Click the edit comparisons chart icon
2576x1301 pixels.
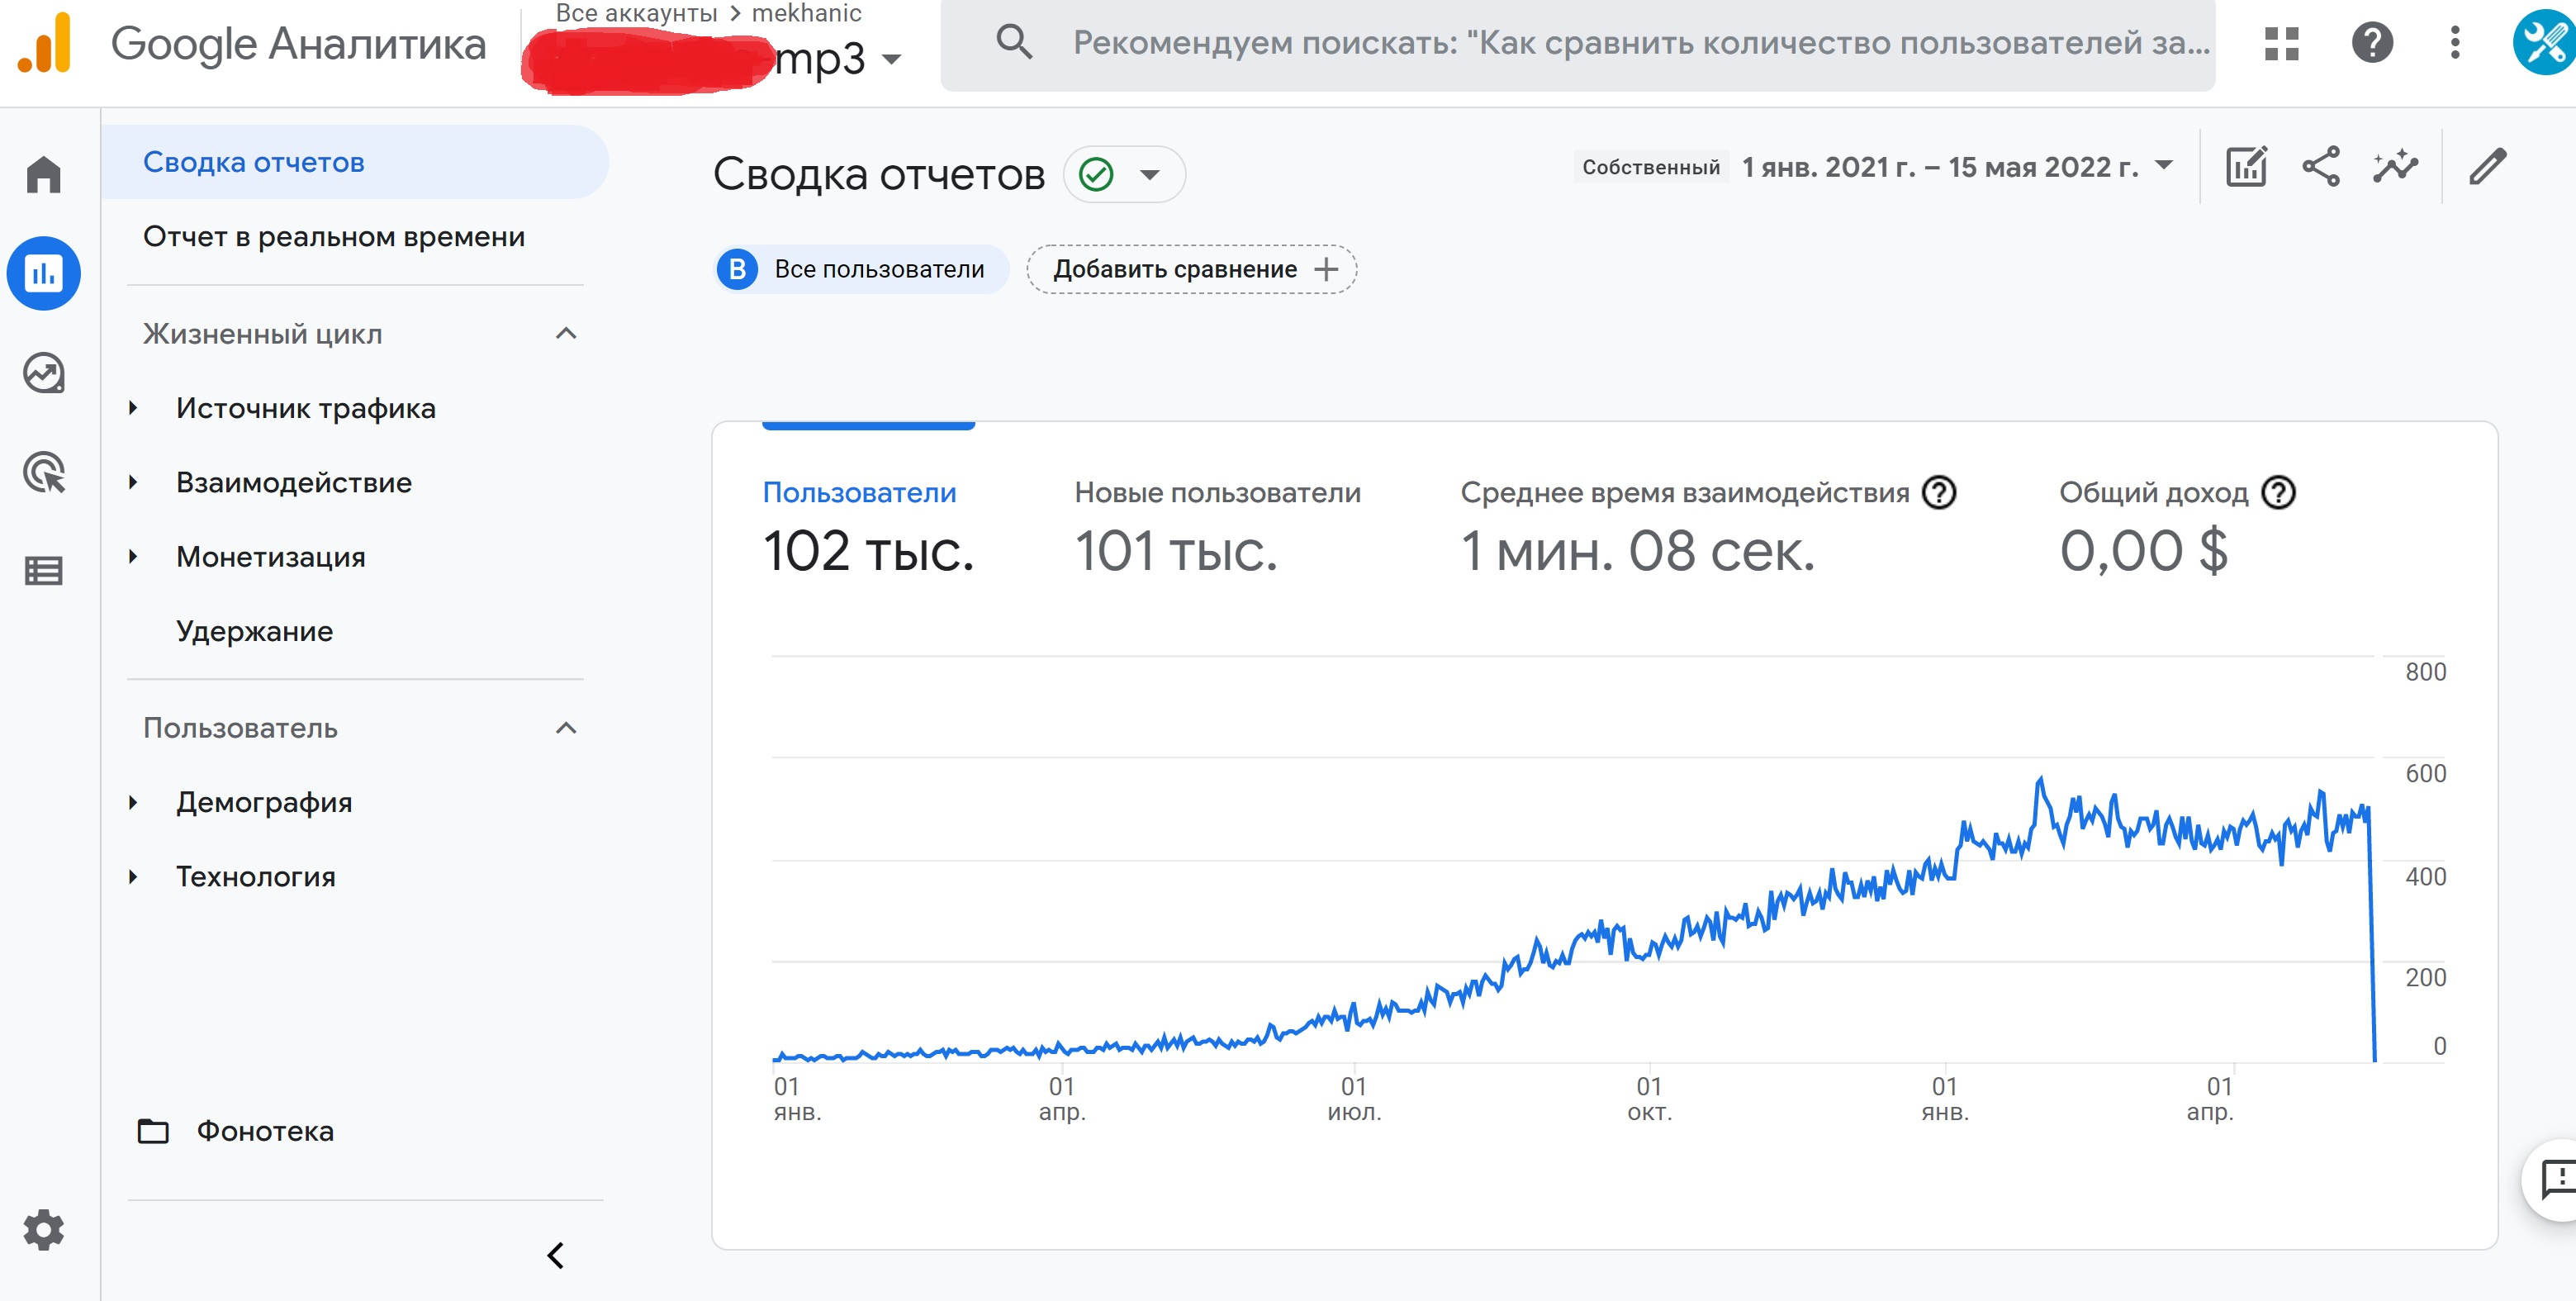[2246, 166]
